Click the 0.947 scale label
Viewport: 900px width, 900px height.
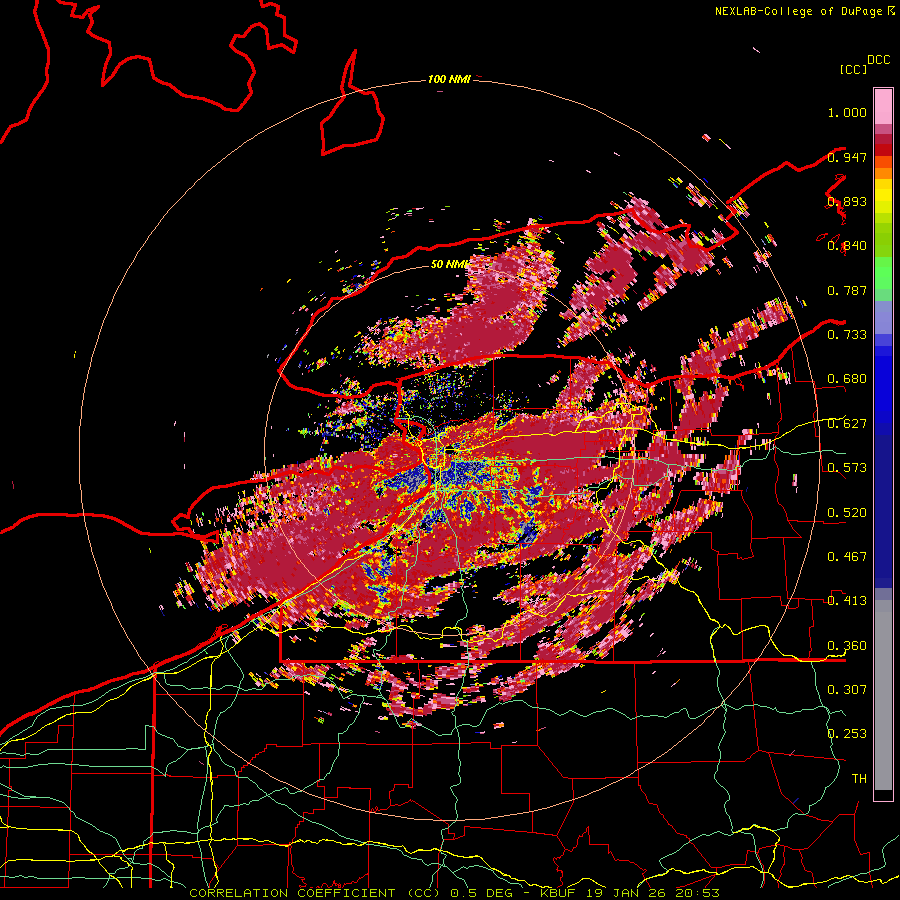coord(847,157)
